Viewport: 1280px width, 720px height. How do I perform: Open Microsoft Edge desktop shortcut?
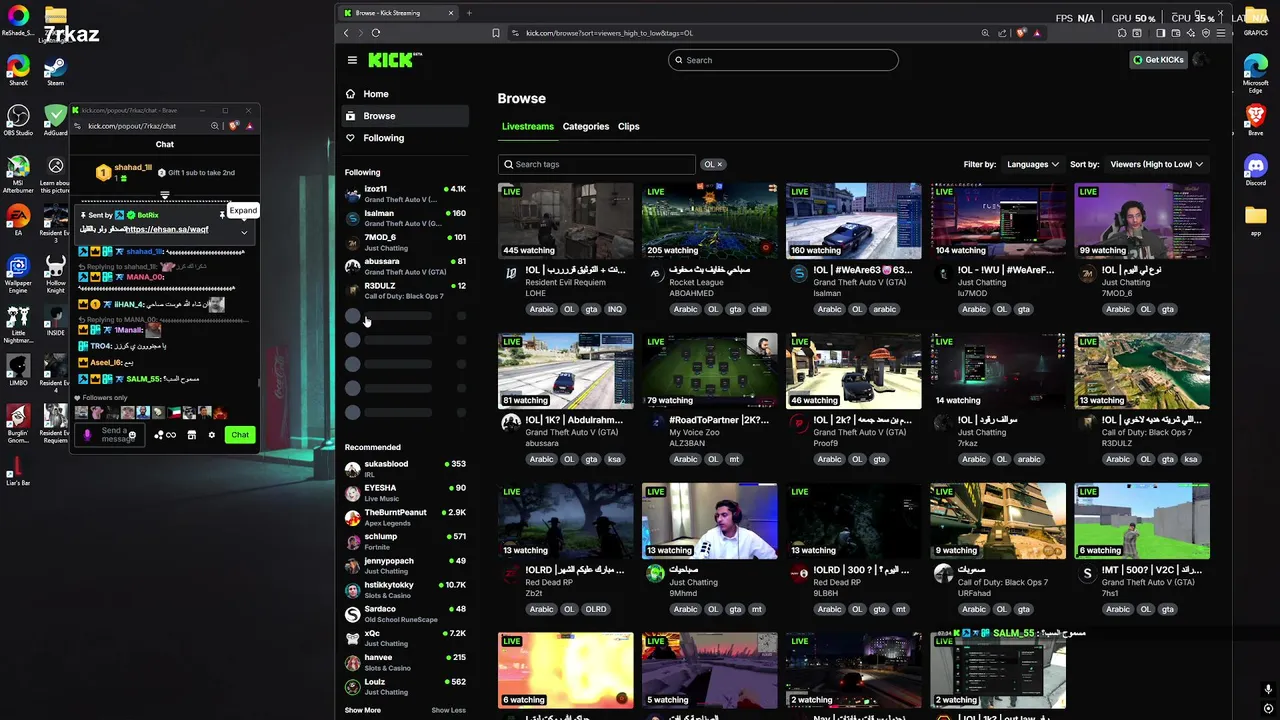(1255, 73)
